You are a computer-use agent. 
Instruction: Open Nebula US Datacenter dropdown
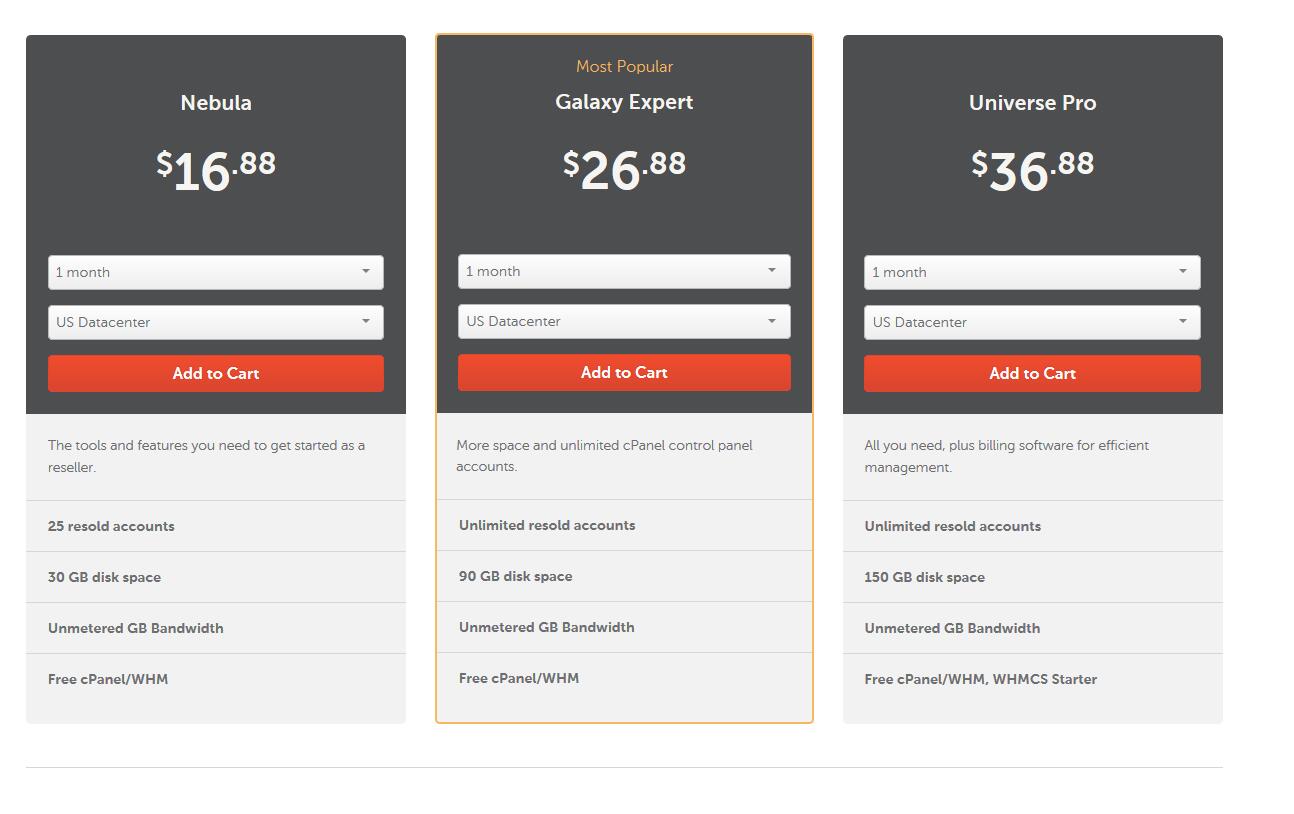pyautogui.click(x=216, y=322)
